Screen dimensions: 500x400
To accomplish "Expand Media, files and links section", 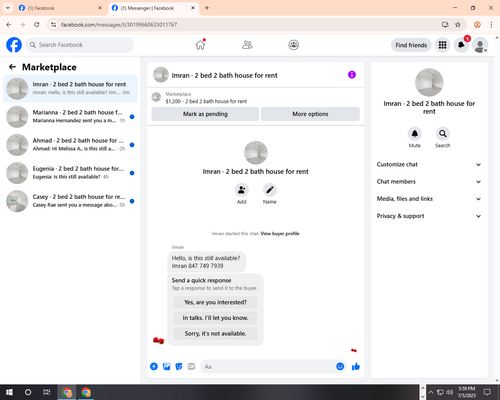I will [429, 199].
